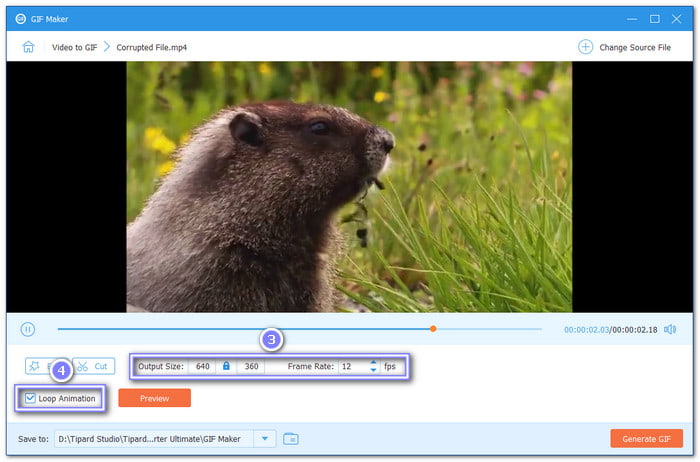Click the orange playhead on progress bar
This screenshot has height=462, width=700.
[433, 328]
